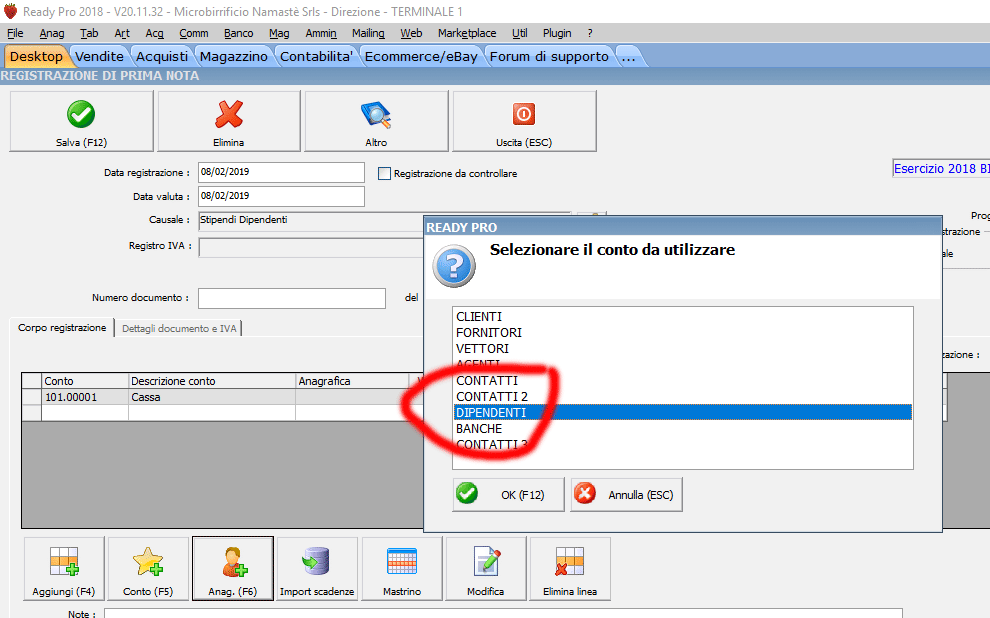The image size is (990, 618).
Task: Click the Ready Pro strawberry title icon
Action: [x=11, y=11]
